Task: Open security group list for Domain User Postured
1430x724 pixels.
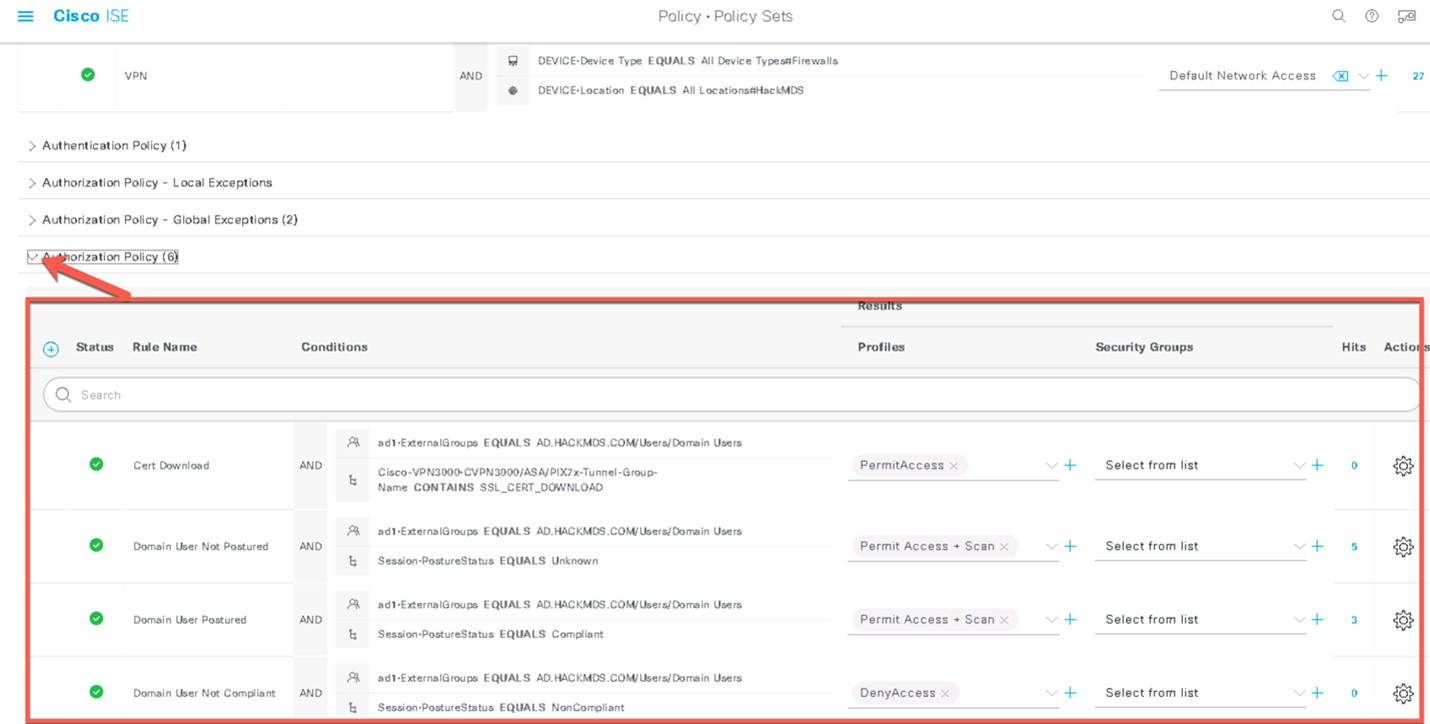Action: [1200, 619]
